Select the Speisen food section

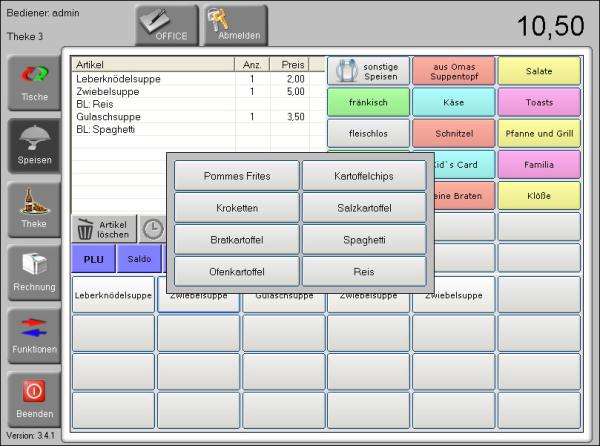34,147
